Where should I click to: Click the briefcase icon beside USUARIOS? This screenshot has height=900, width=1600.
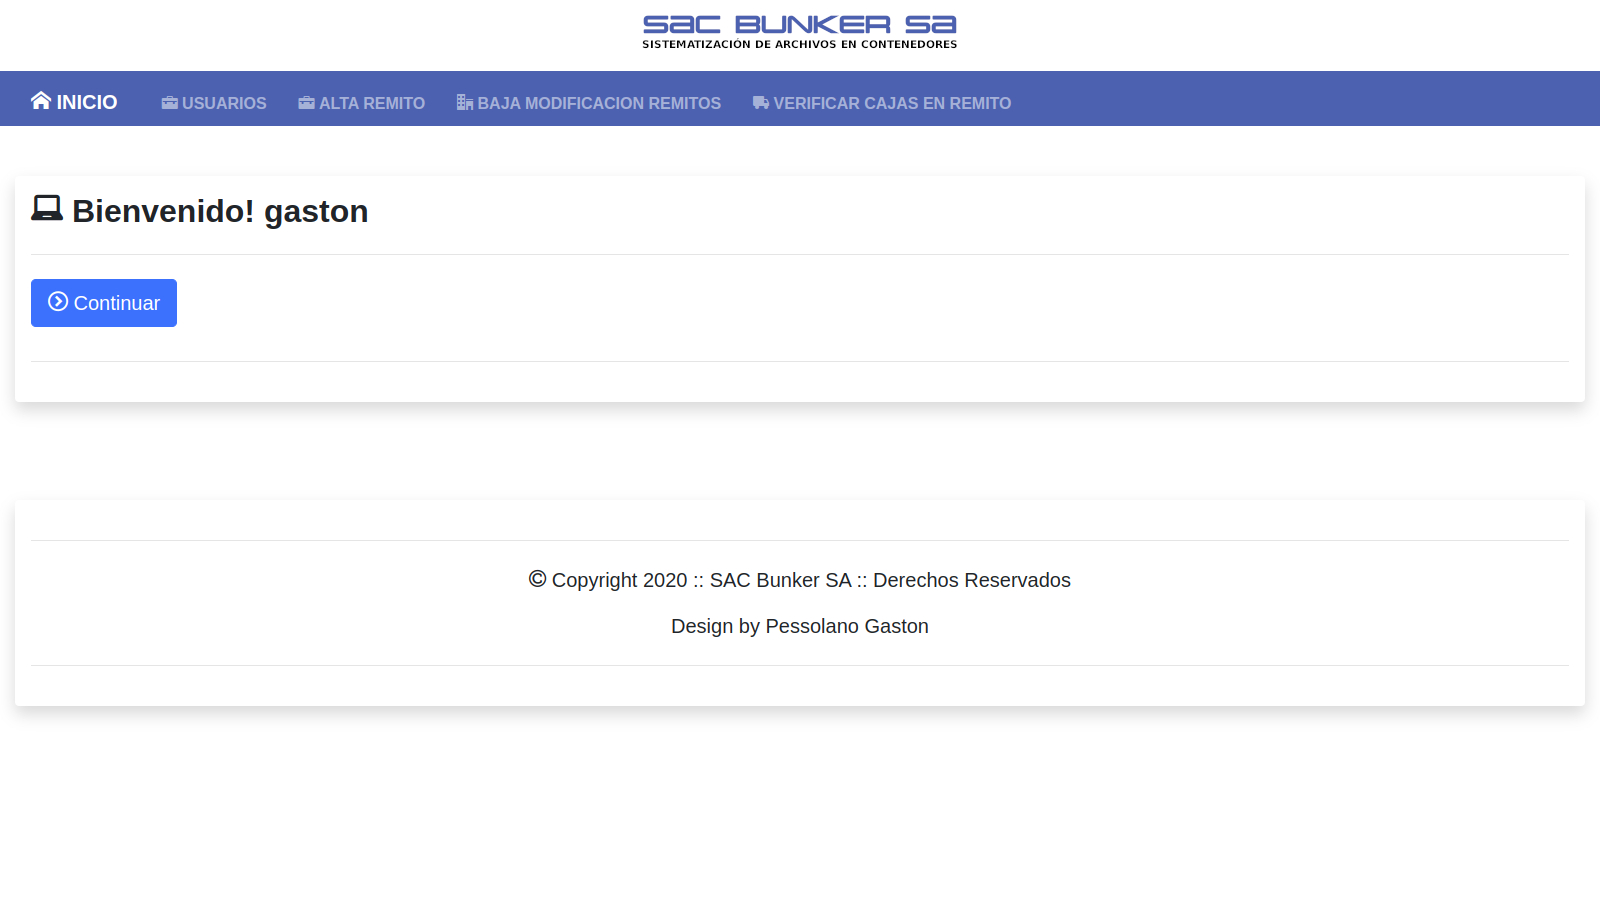pos(169,103)
